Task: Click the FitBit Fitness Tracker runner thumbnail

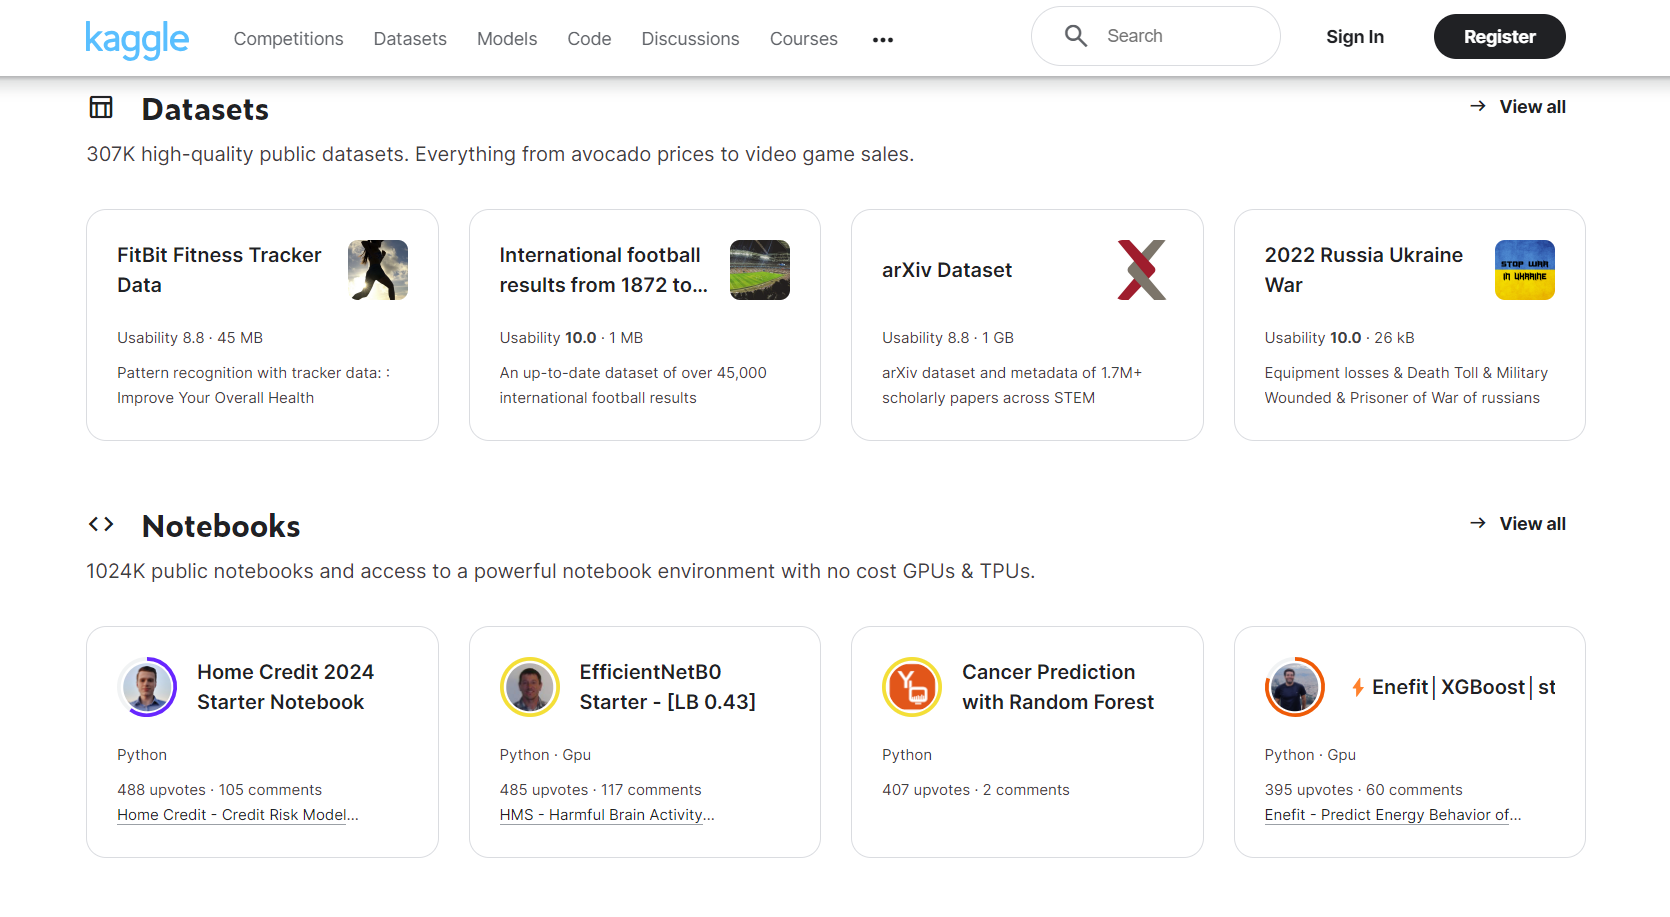Action: click(x=377, y=270)
